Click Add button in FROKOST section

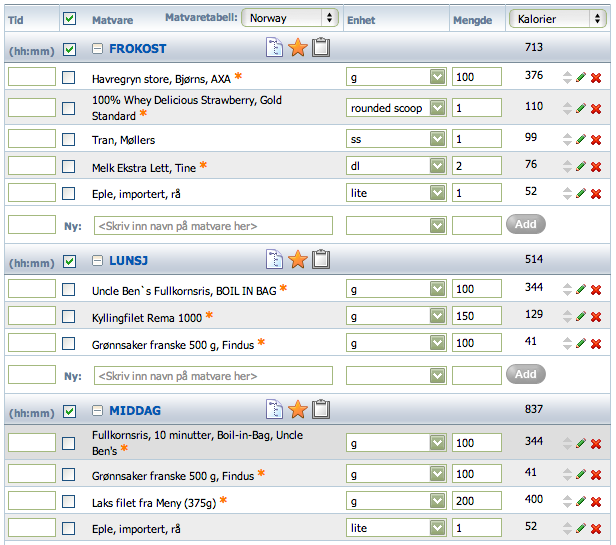click(x=526, y=224)
